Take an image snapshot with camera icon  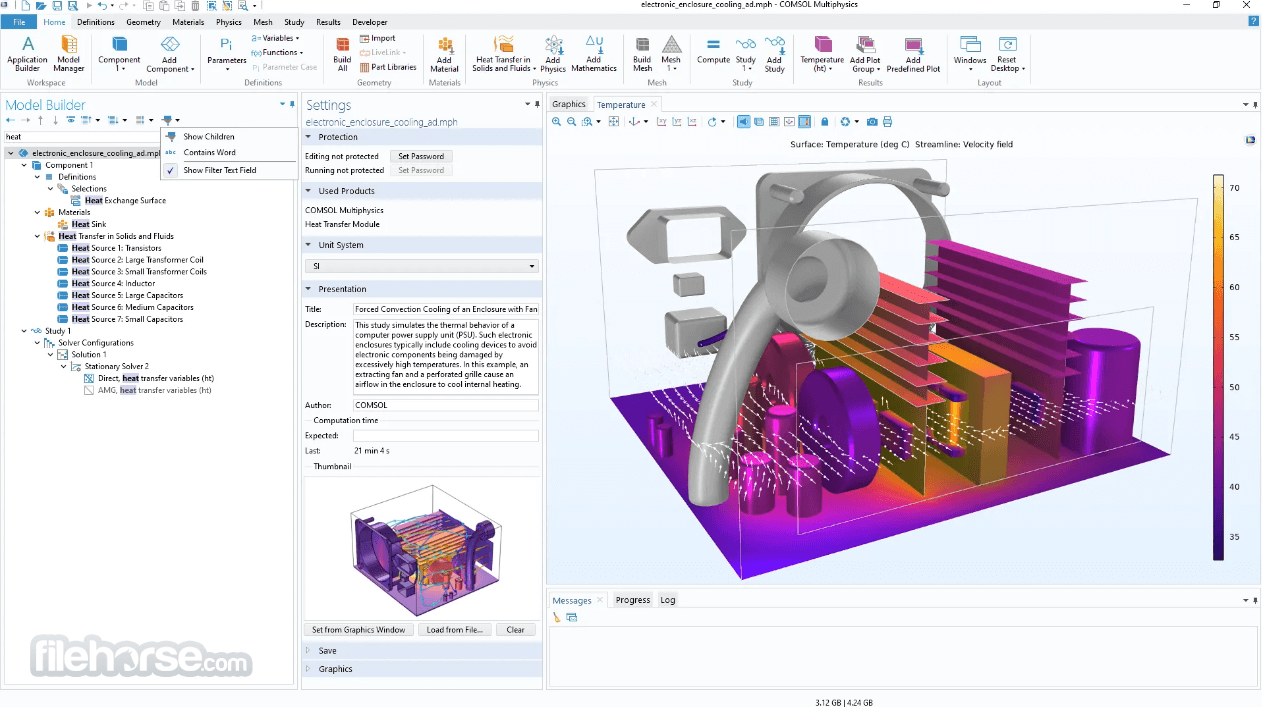tap(872, 121)
